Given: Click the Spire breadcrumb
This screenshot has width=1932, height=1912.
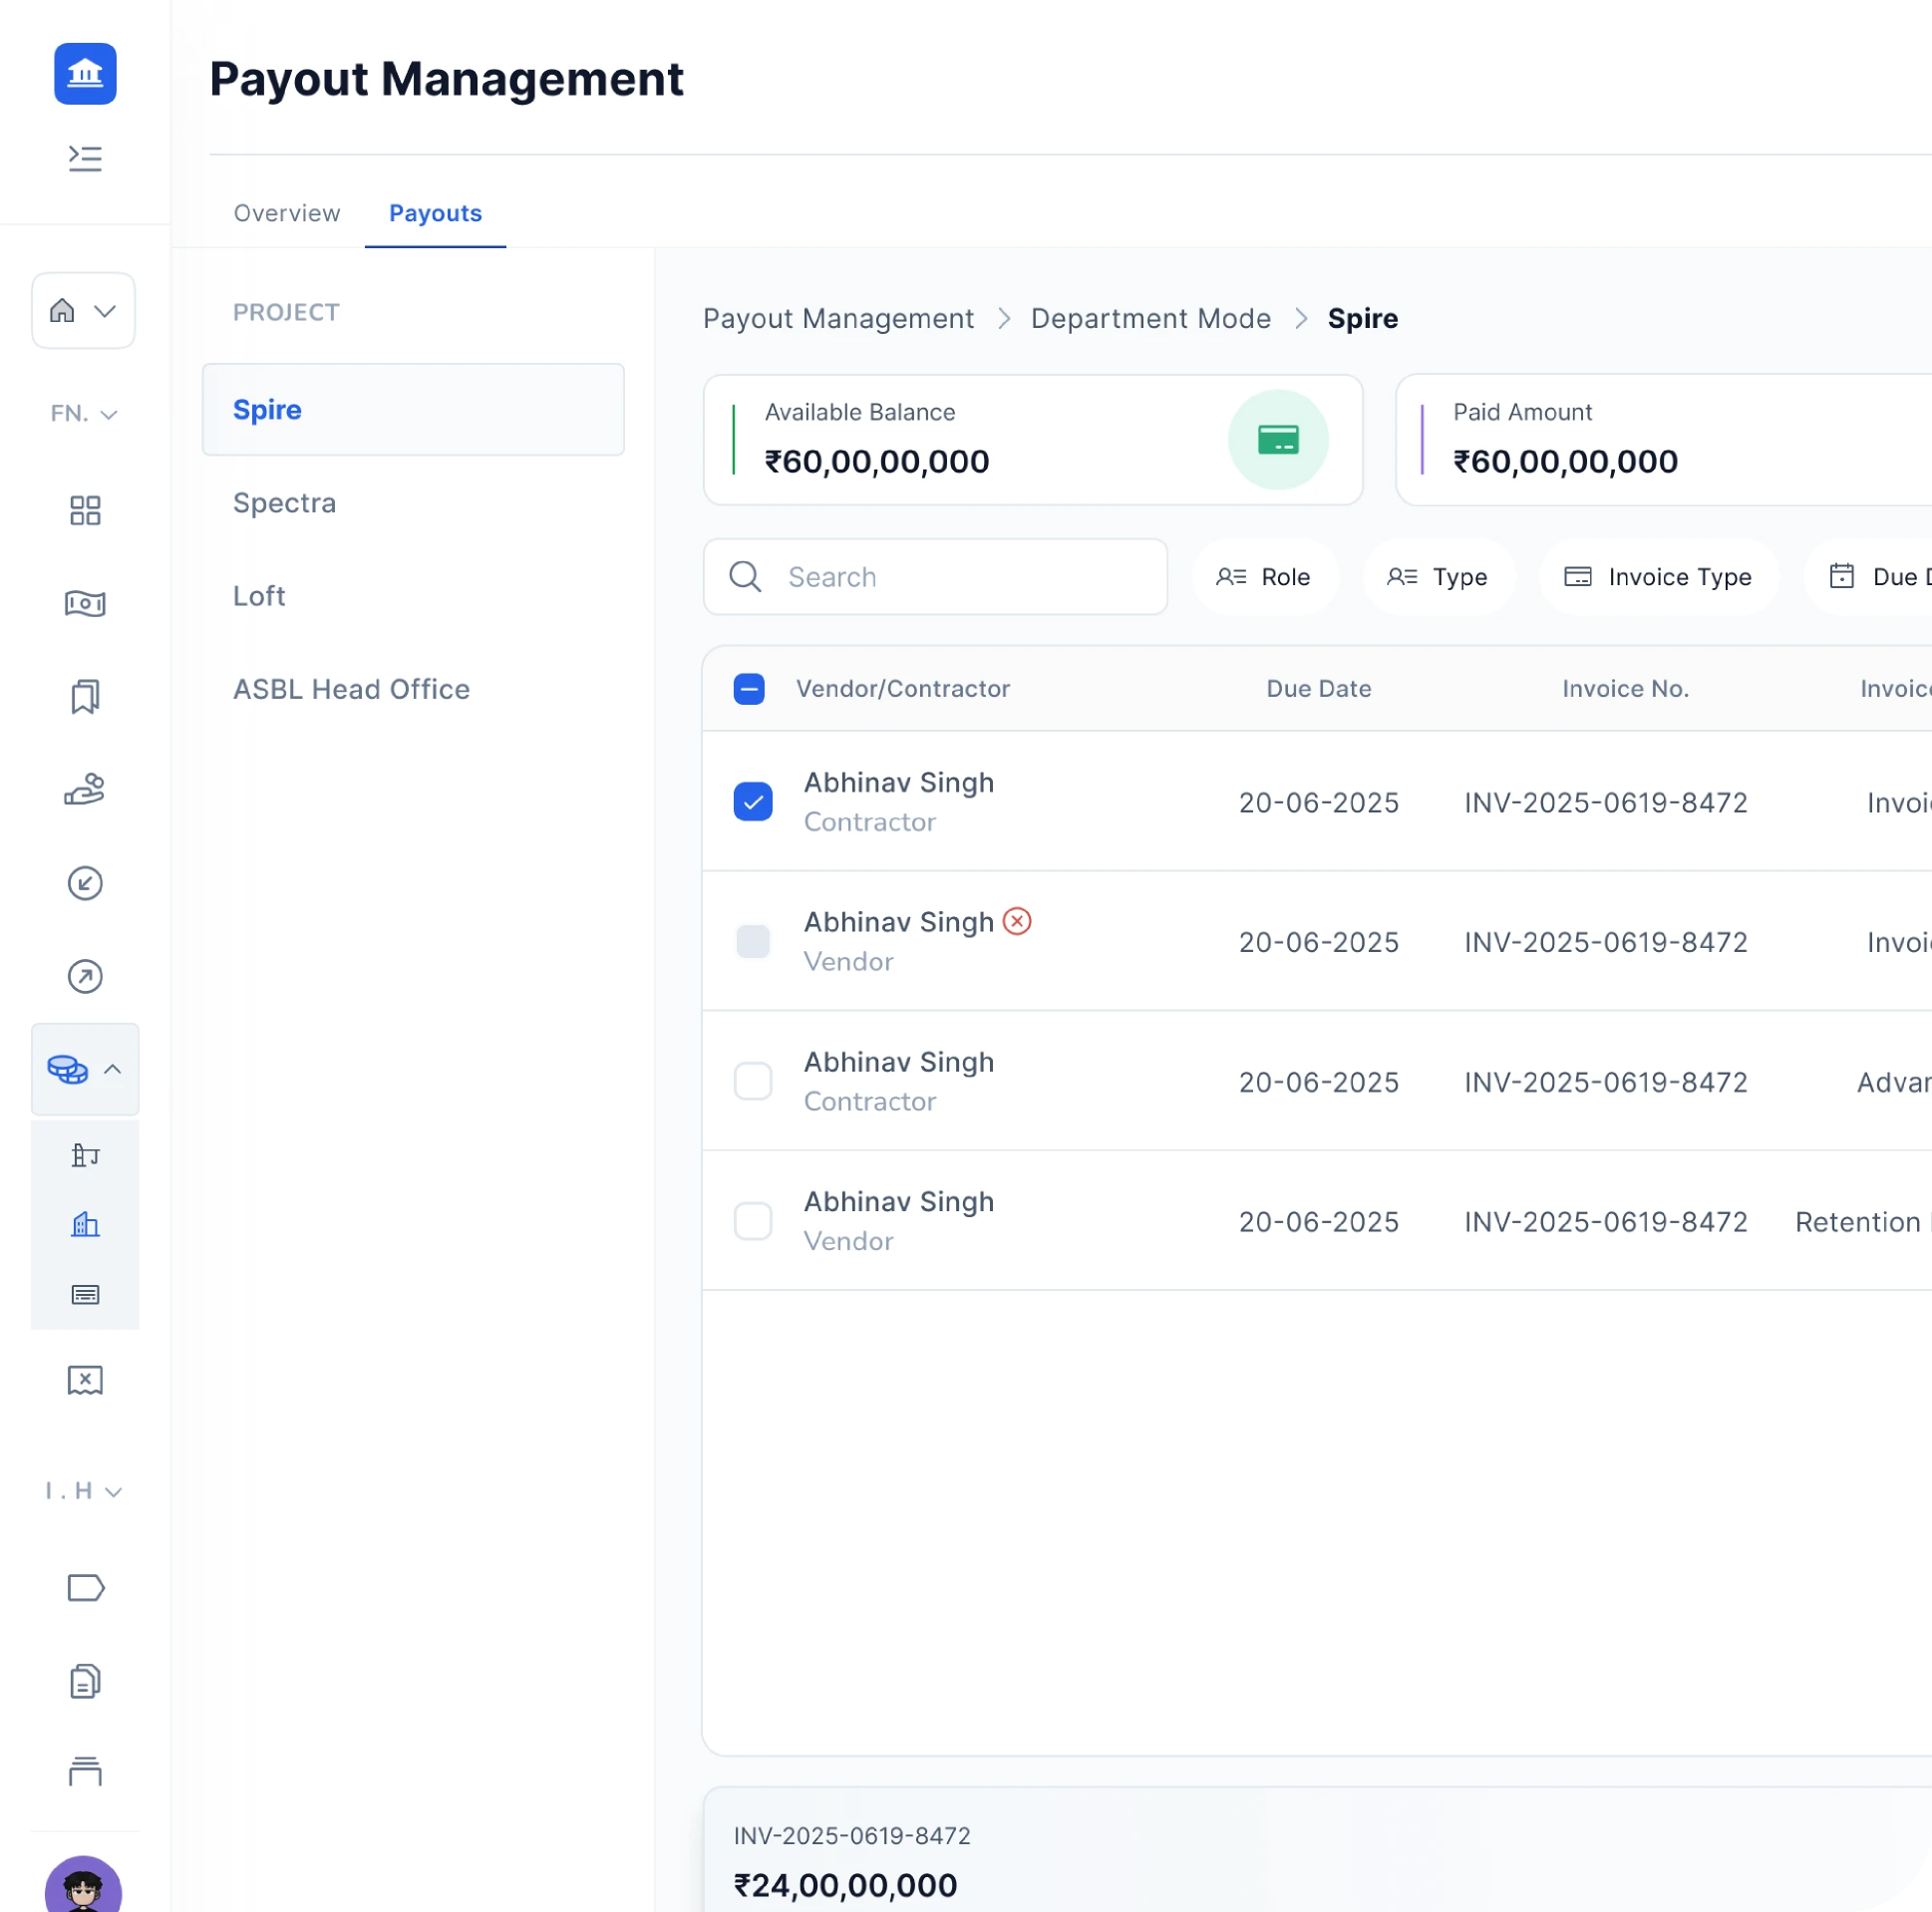Looking at the screenshot, I should click(x=1363, y=318).
